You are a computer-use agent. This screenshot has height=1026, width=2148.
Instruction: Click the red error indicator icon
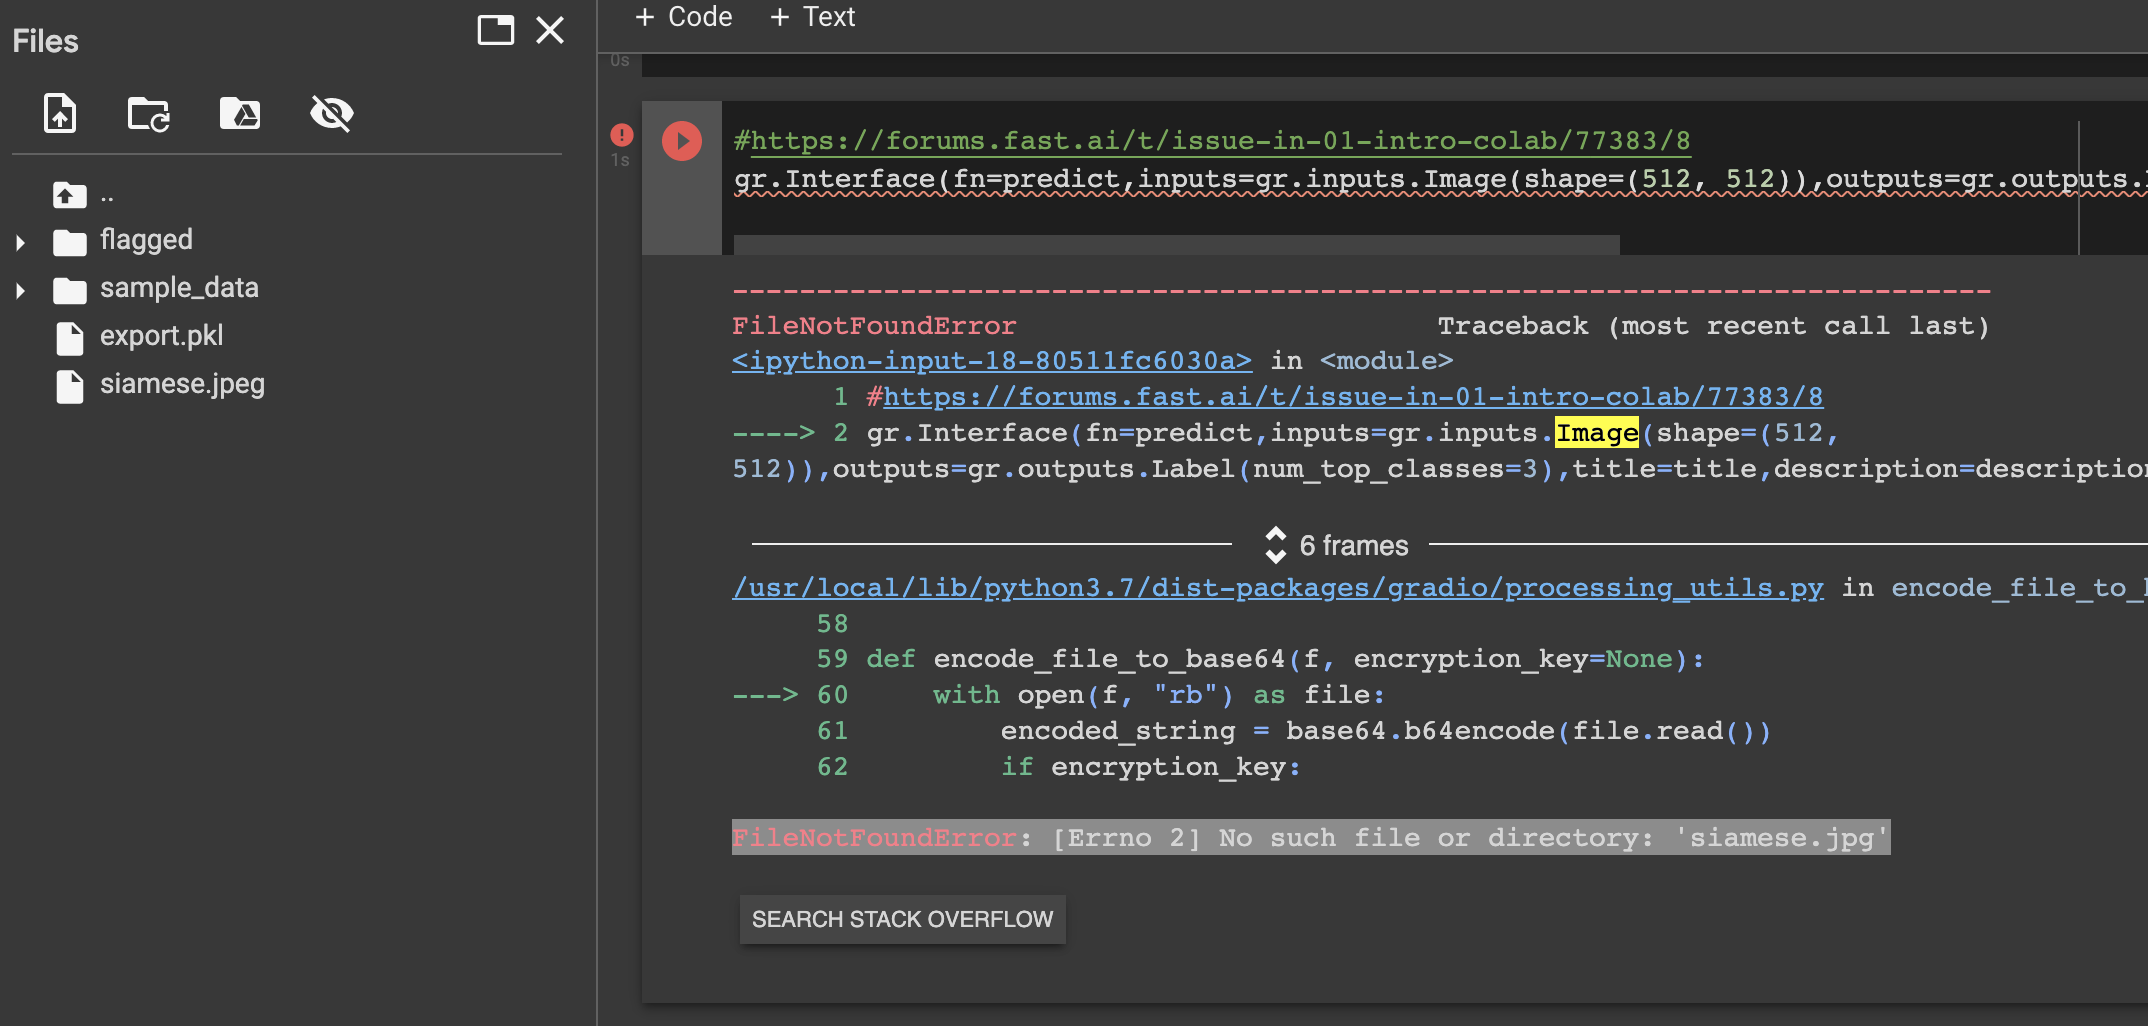tap(621, 135)
